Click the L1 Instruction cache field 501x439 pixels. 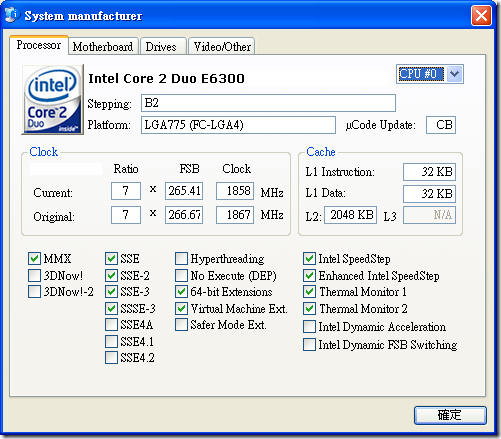coord(429,172)
